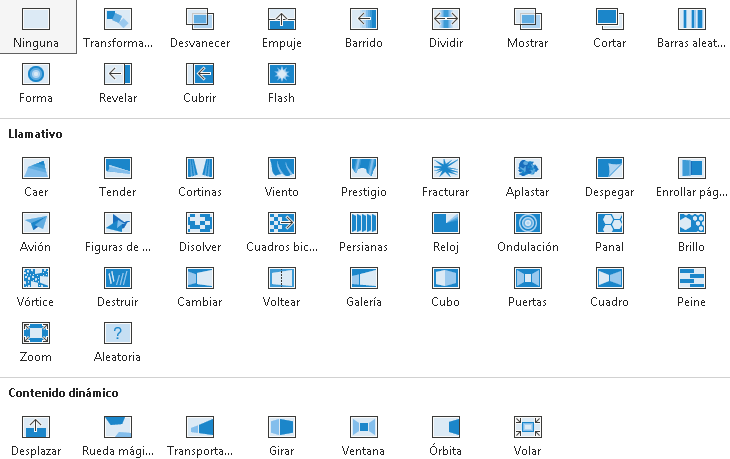Apply the Volar dynamic transition
Image resolution: width=730 pixels, height=459 pixels.
pyautogui.click(x=527, y=436)
